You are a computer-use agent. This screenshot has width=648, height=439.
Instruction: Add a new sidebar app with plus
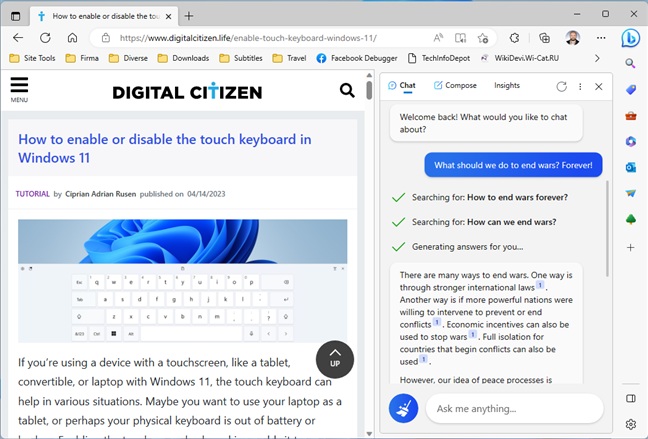coord(631,248)
